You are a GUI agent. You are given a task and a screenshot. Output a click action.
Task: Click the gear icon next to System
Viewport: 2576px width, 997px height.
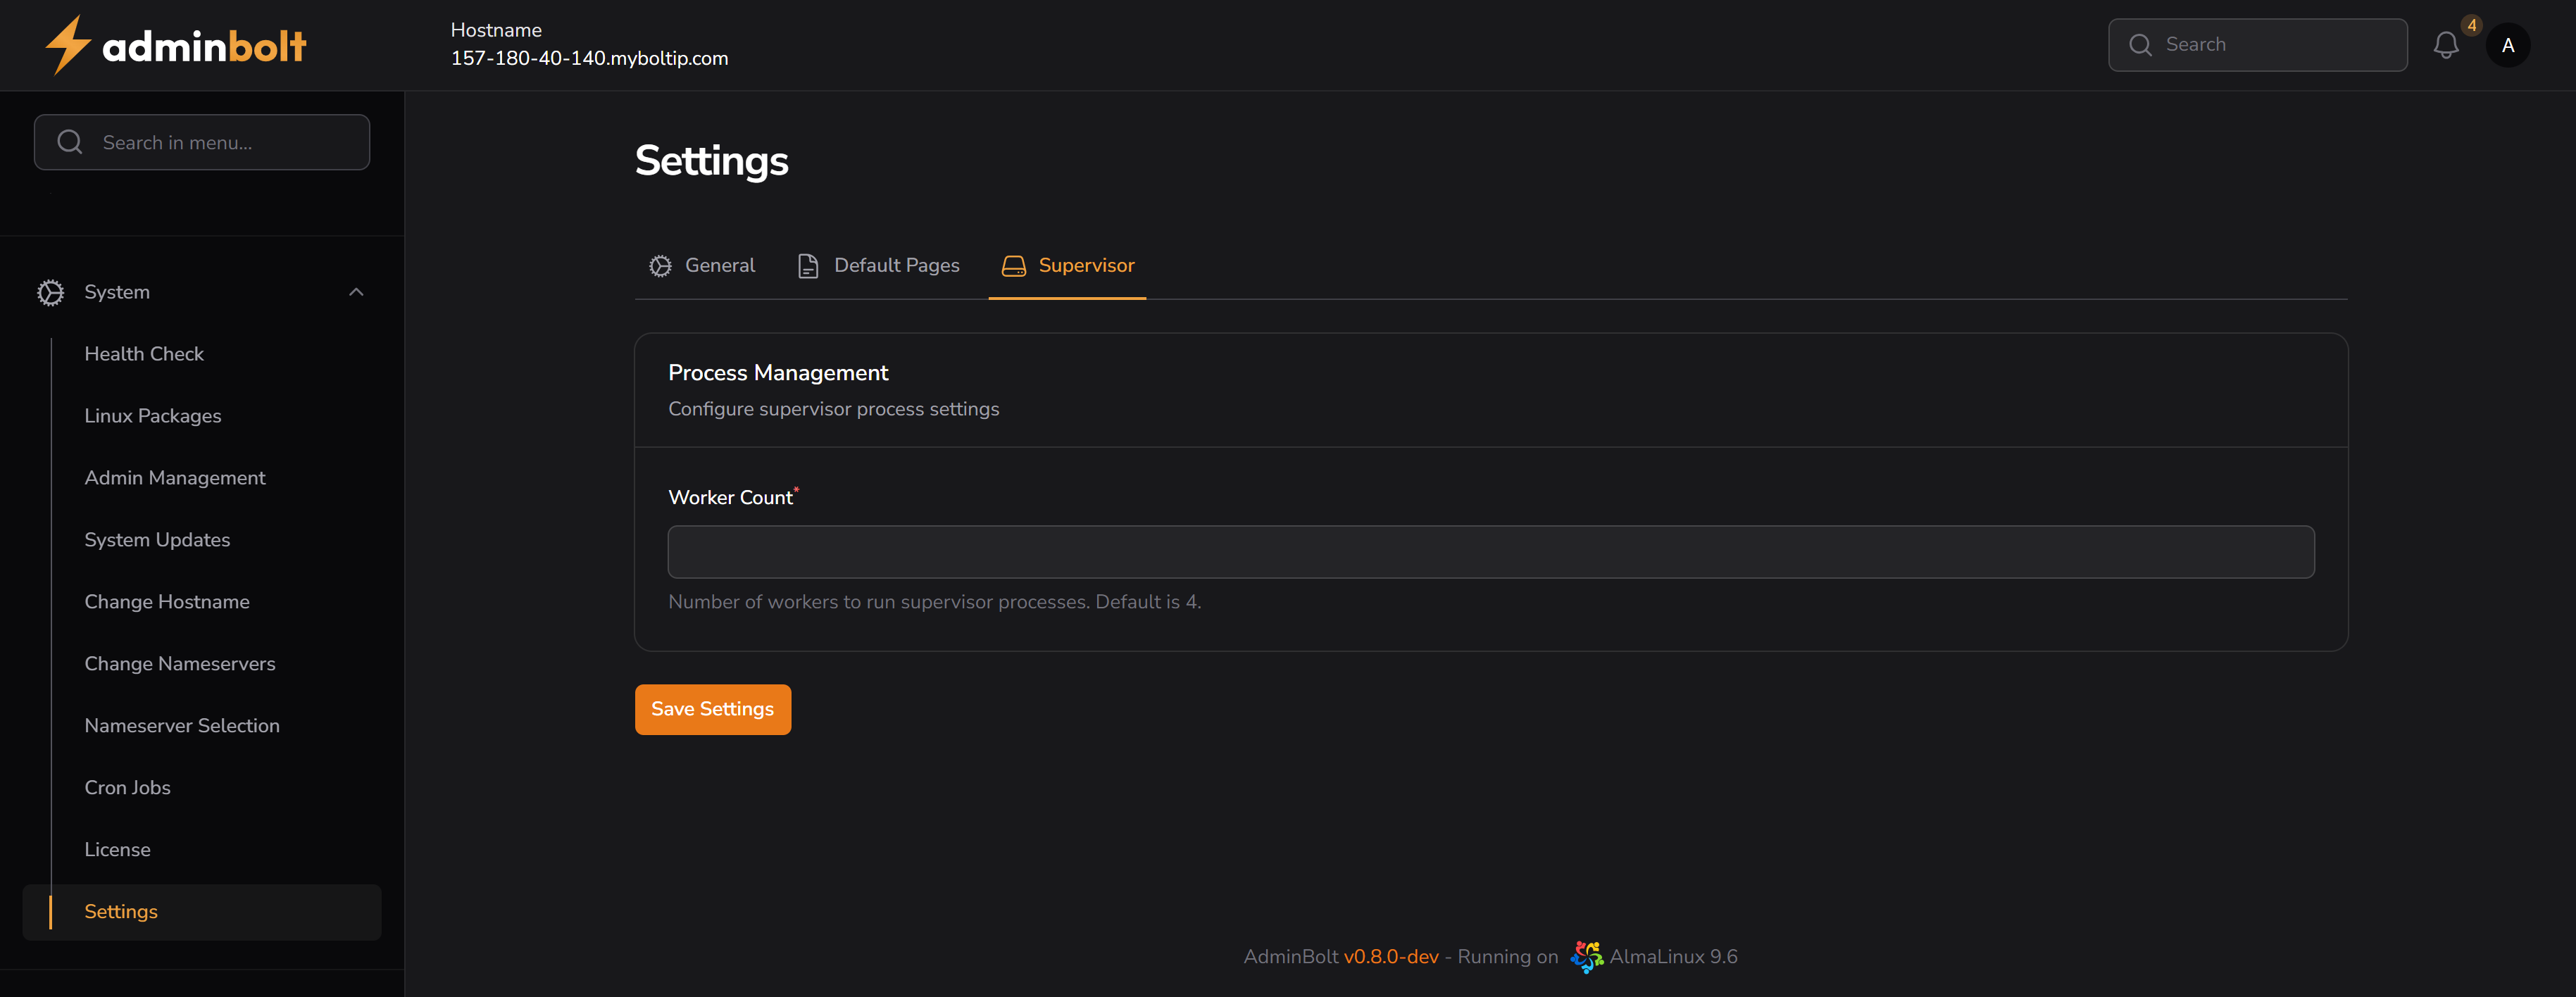(x=50, y=292)
